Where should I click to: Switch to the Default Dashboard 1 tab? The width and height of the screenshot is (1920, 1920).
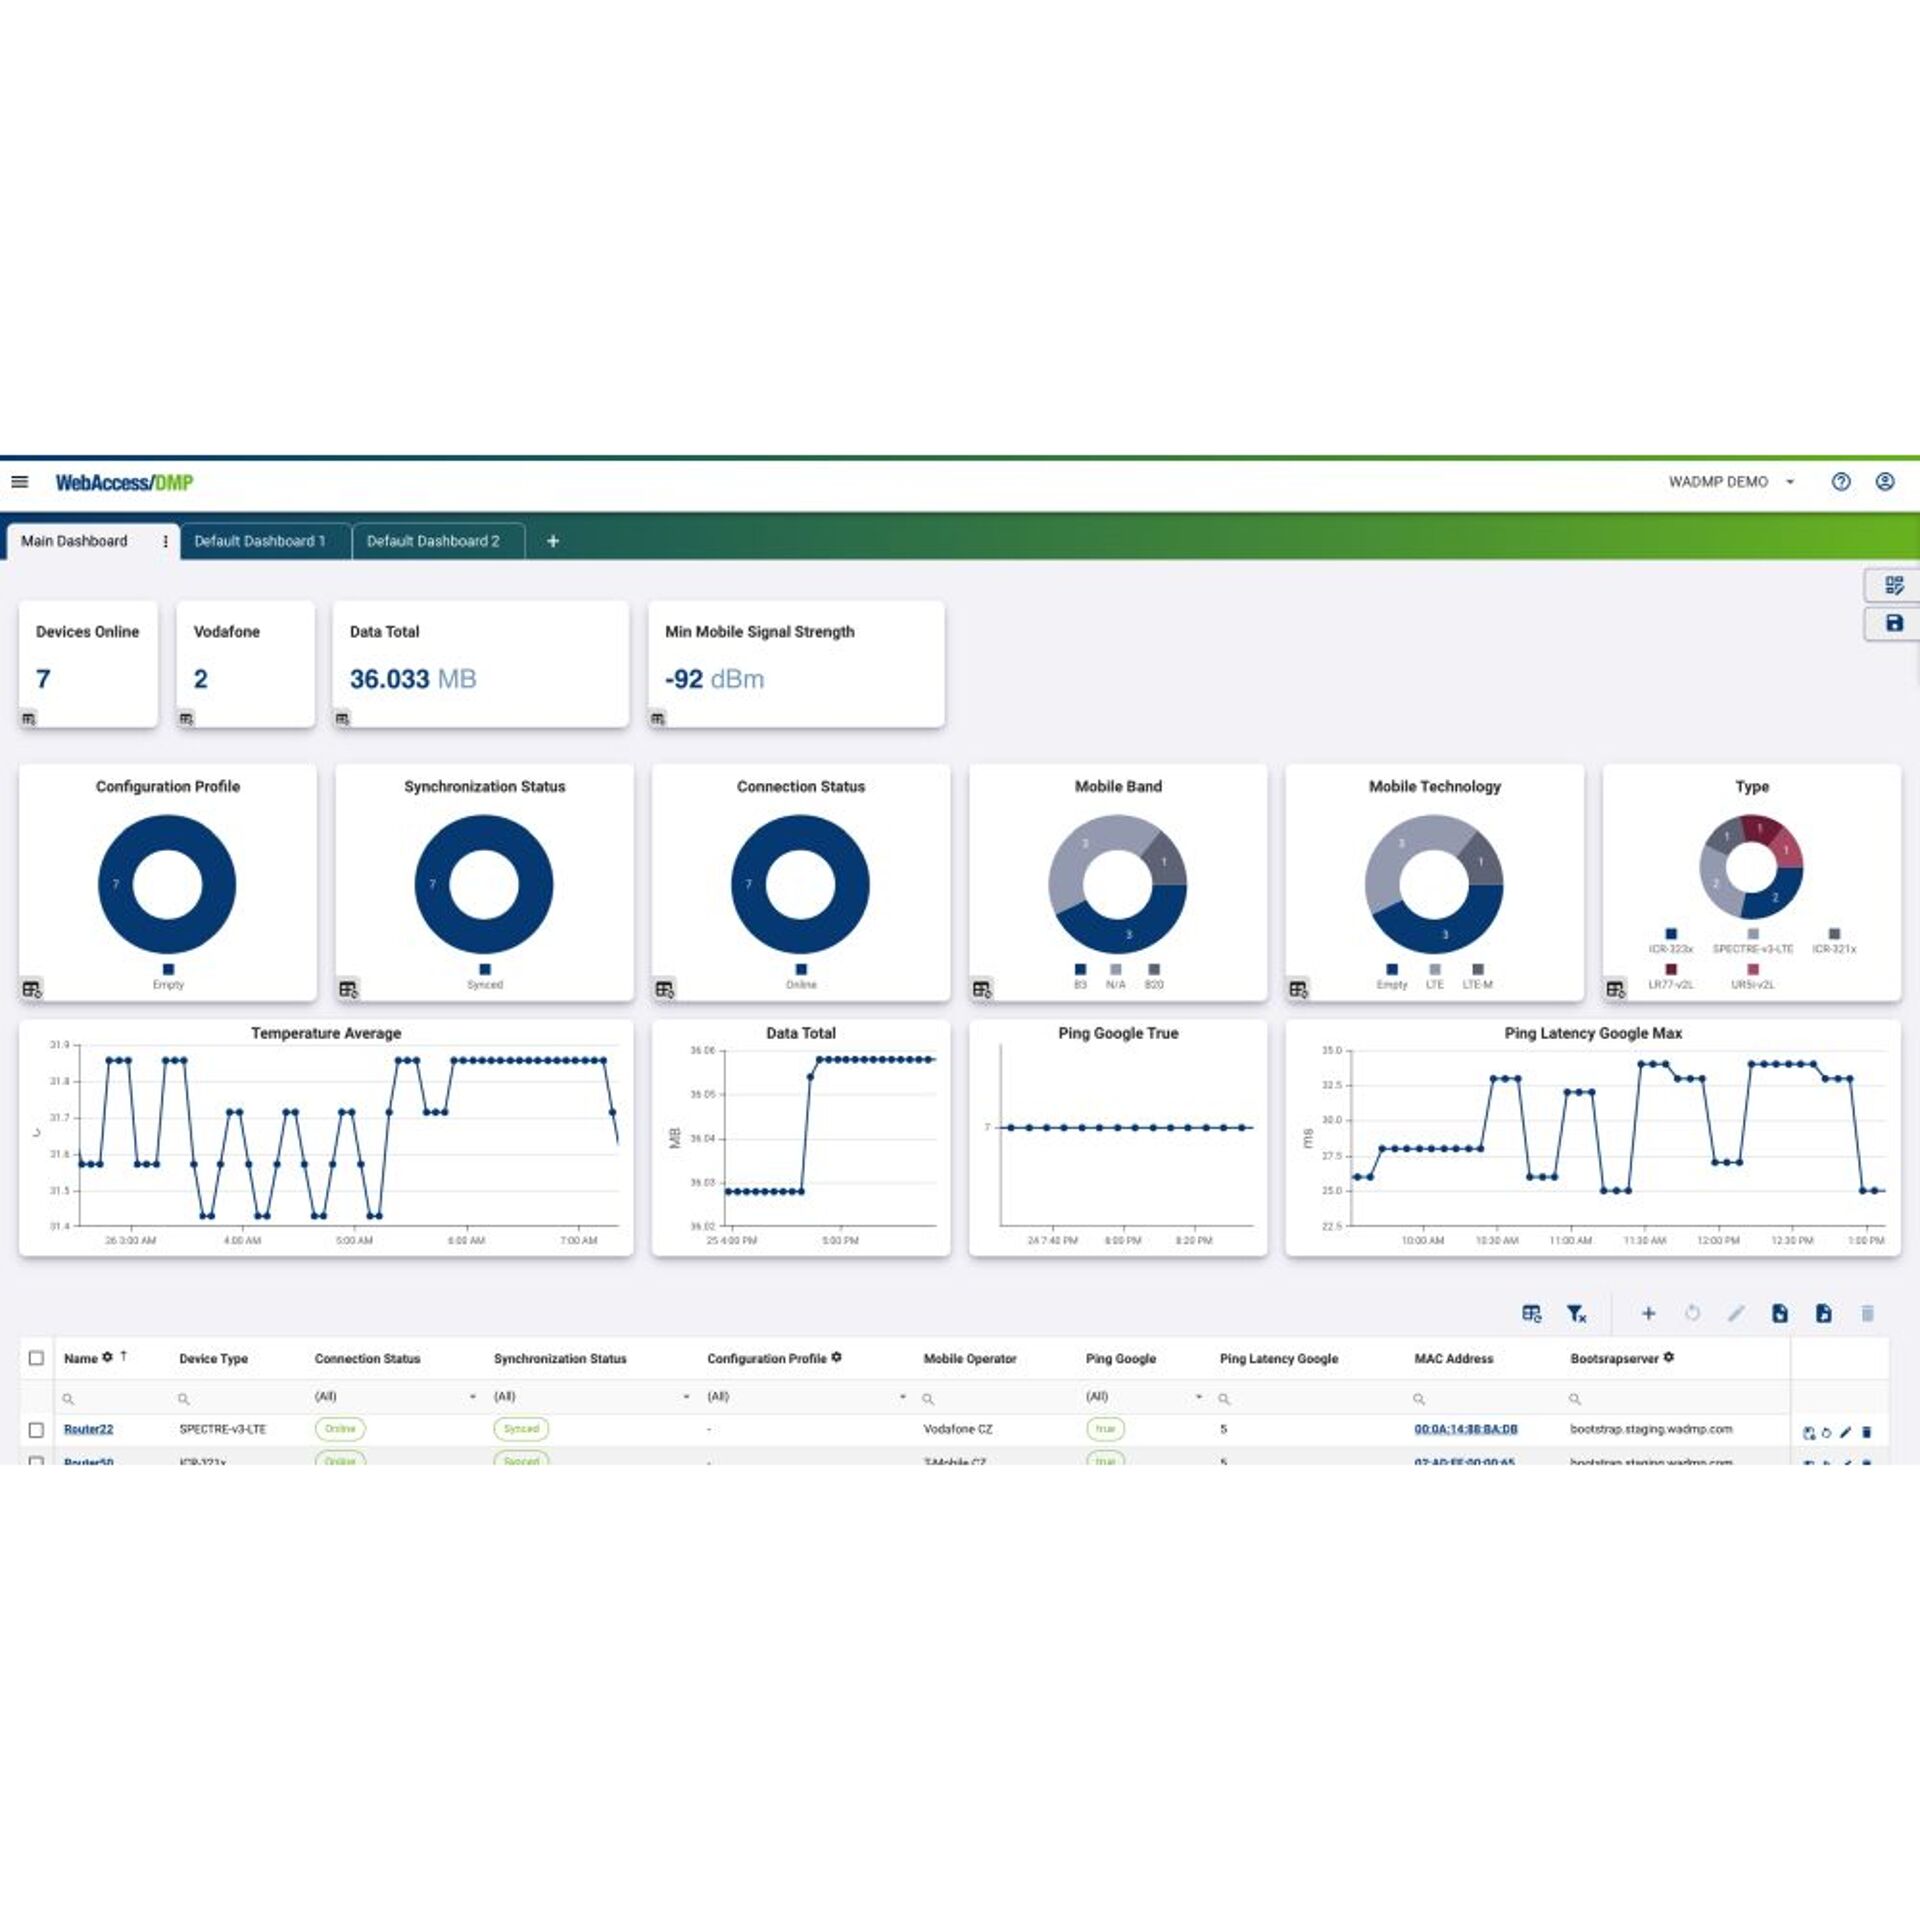(x=260, y=541)
